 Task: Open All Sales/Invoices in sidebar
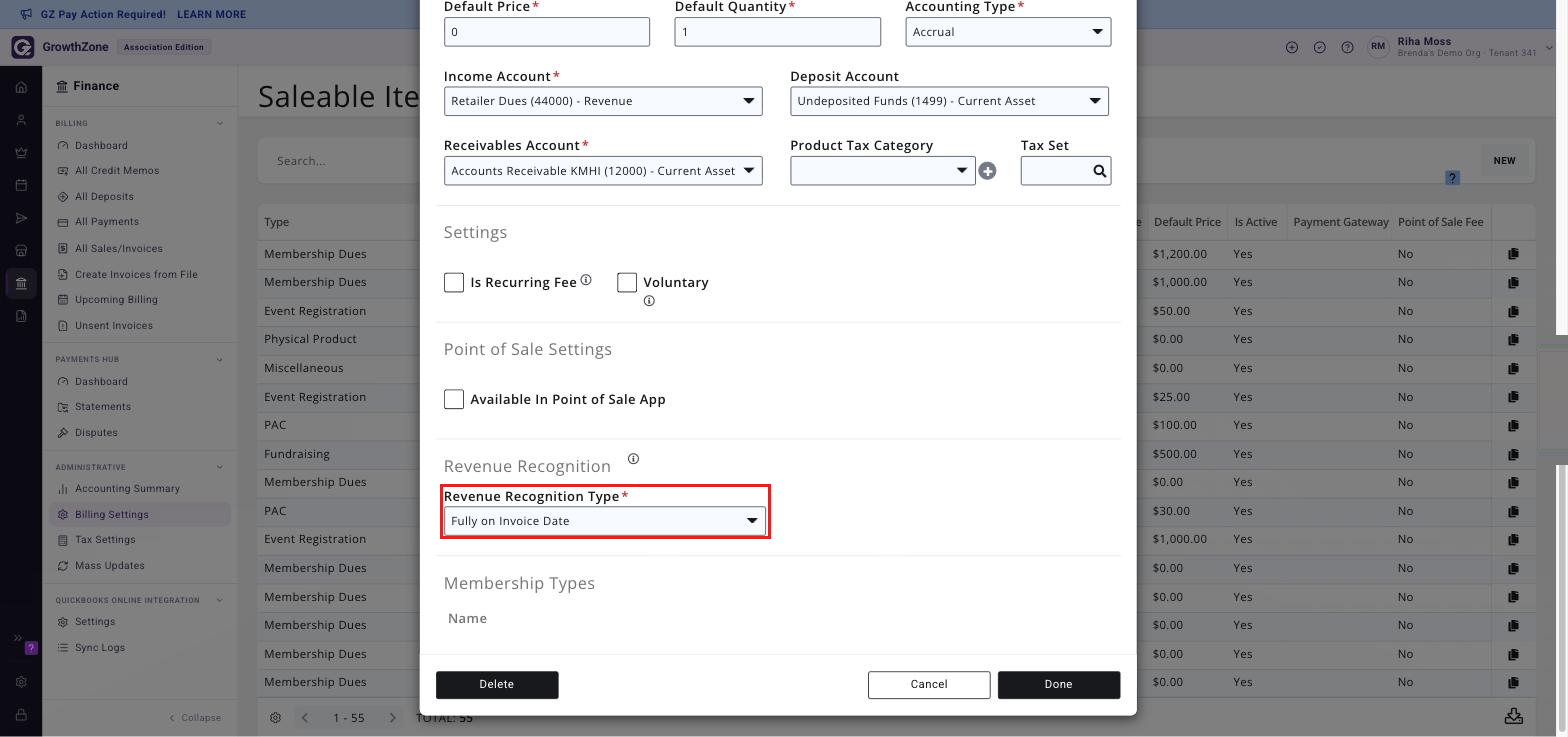click(118, 249)
